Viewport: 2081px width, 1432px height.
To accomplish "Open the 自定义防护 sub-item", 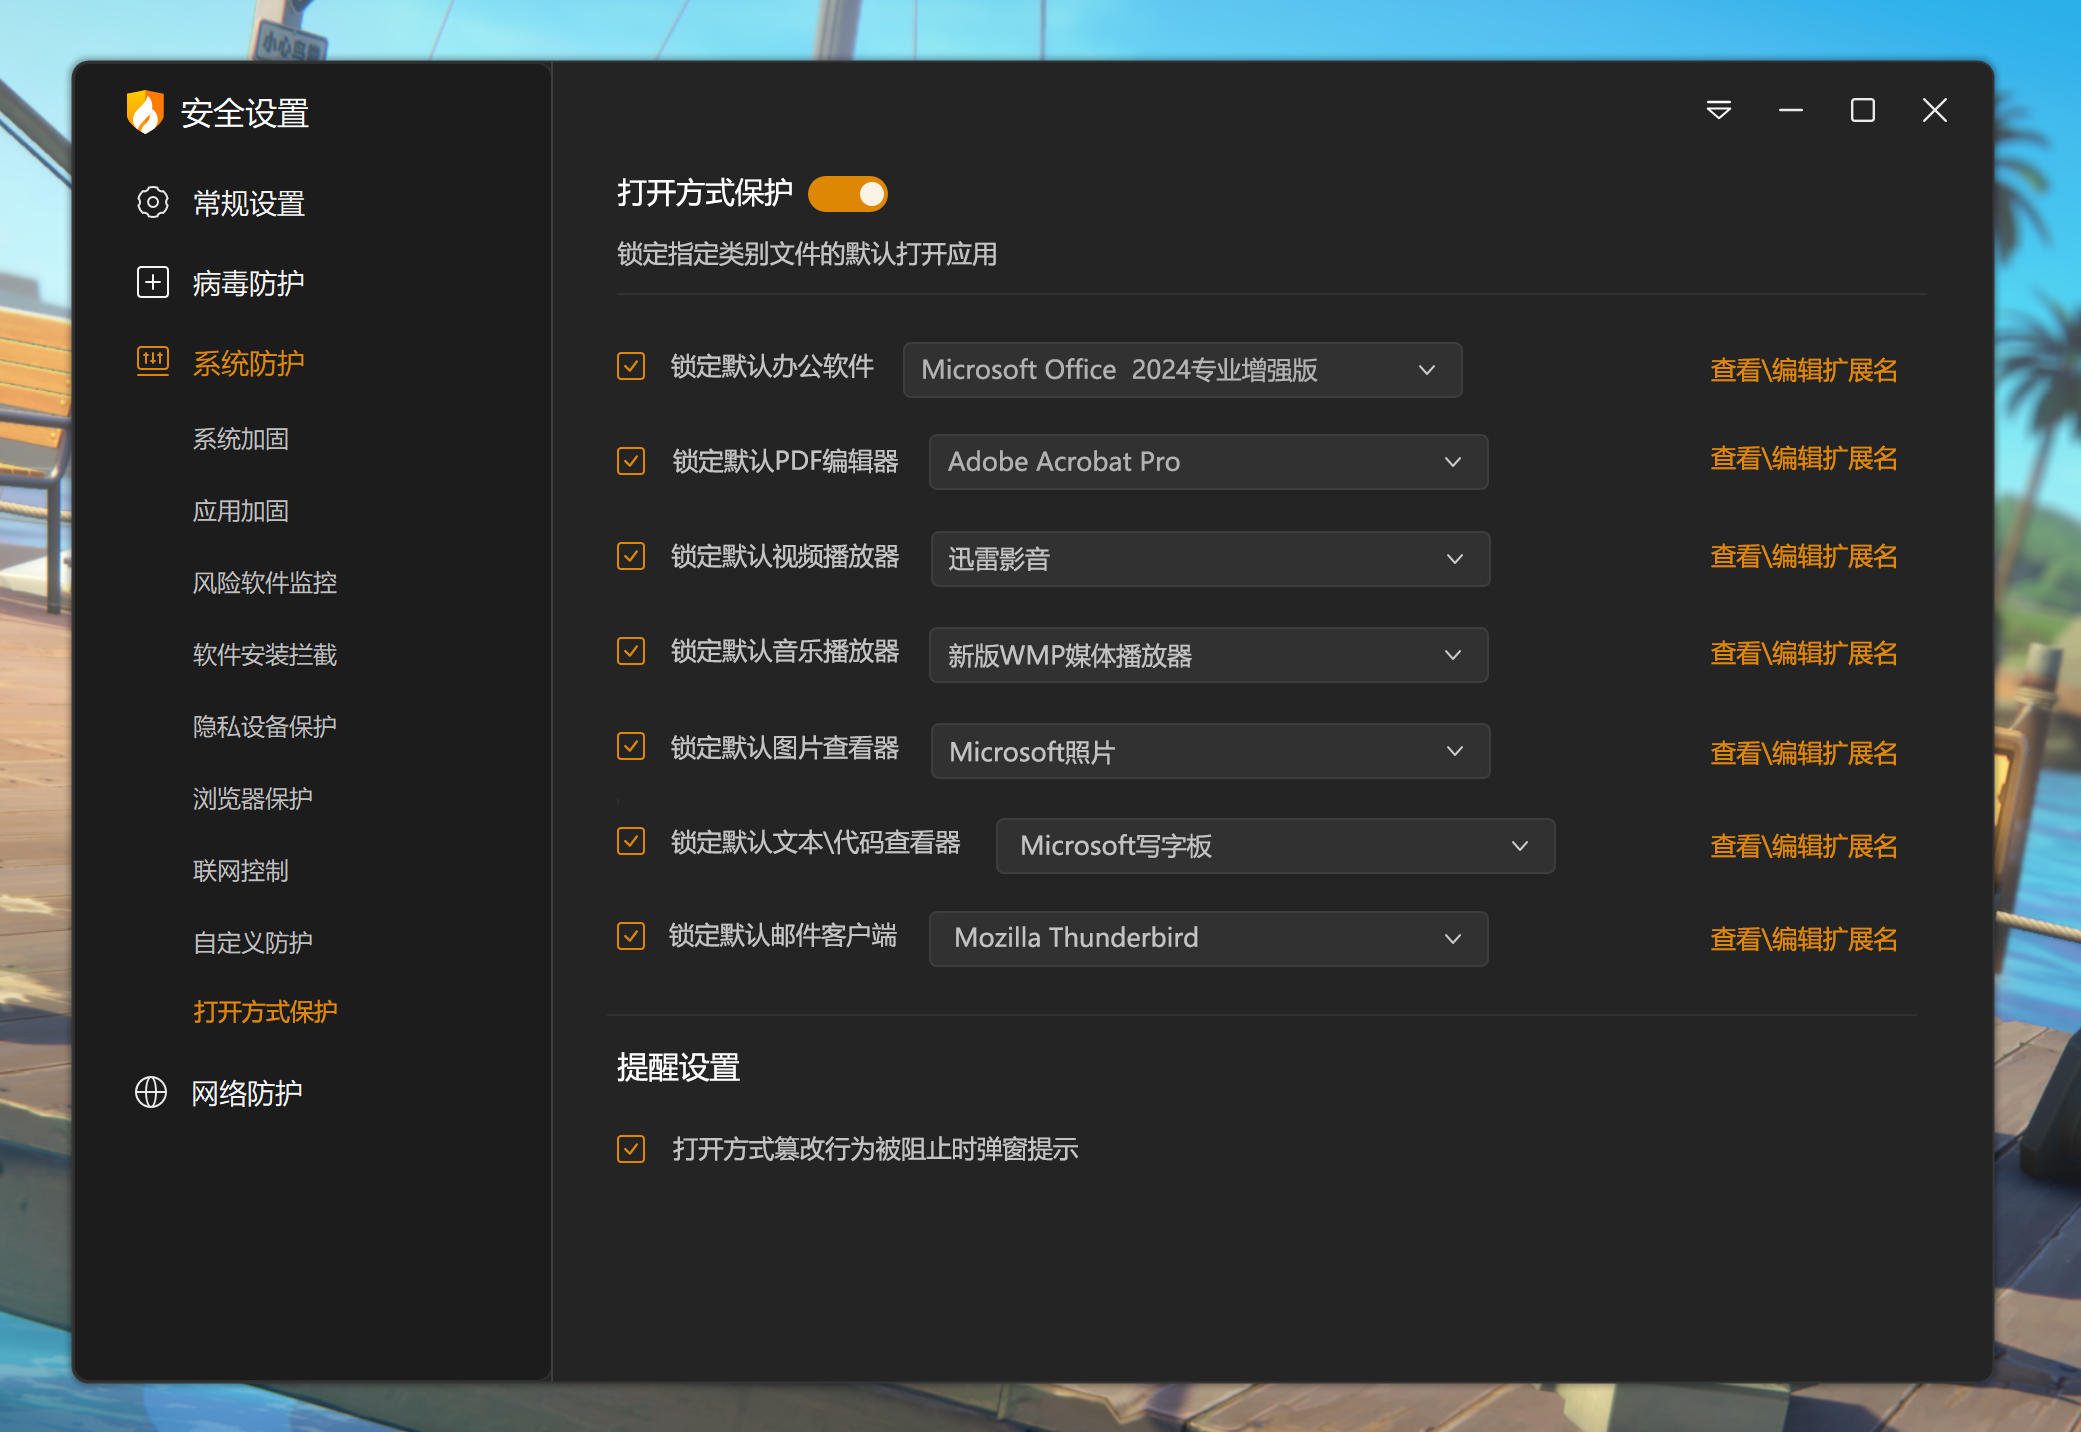I will (x=252, y=943).
